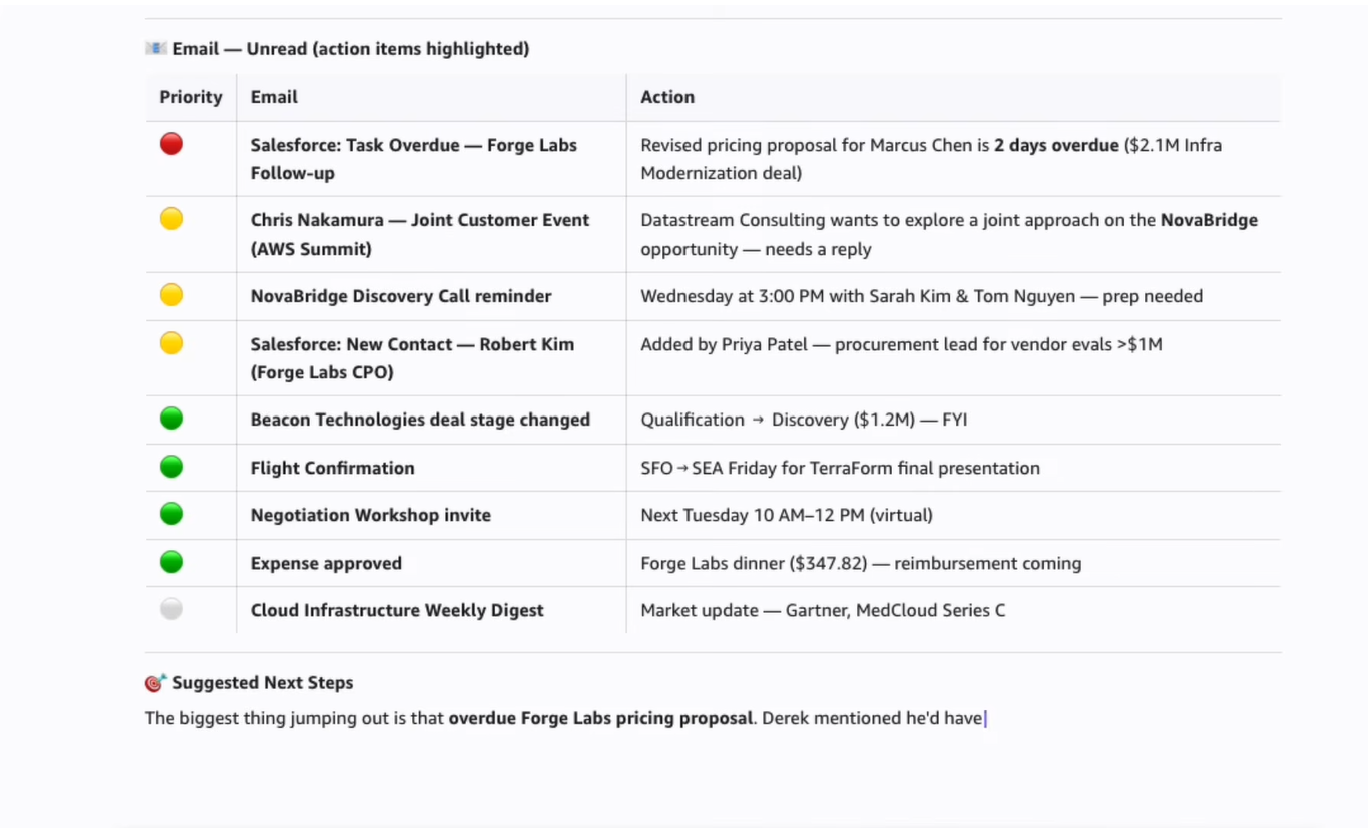This screenshot has width=1368, height=828.
Task: Click the red priority dot for Forge Labs Follow-up
Action: (x=171, y=144)
